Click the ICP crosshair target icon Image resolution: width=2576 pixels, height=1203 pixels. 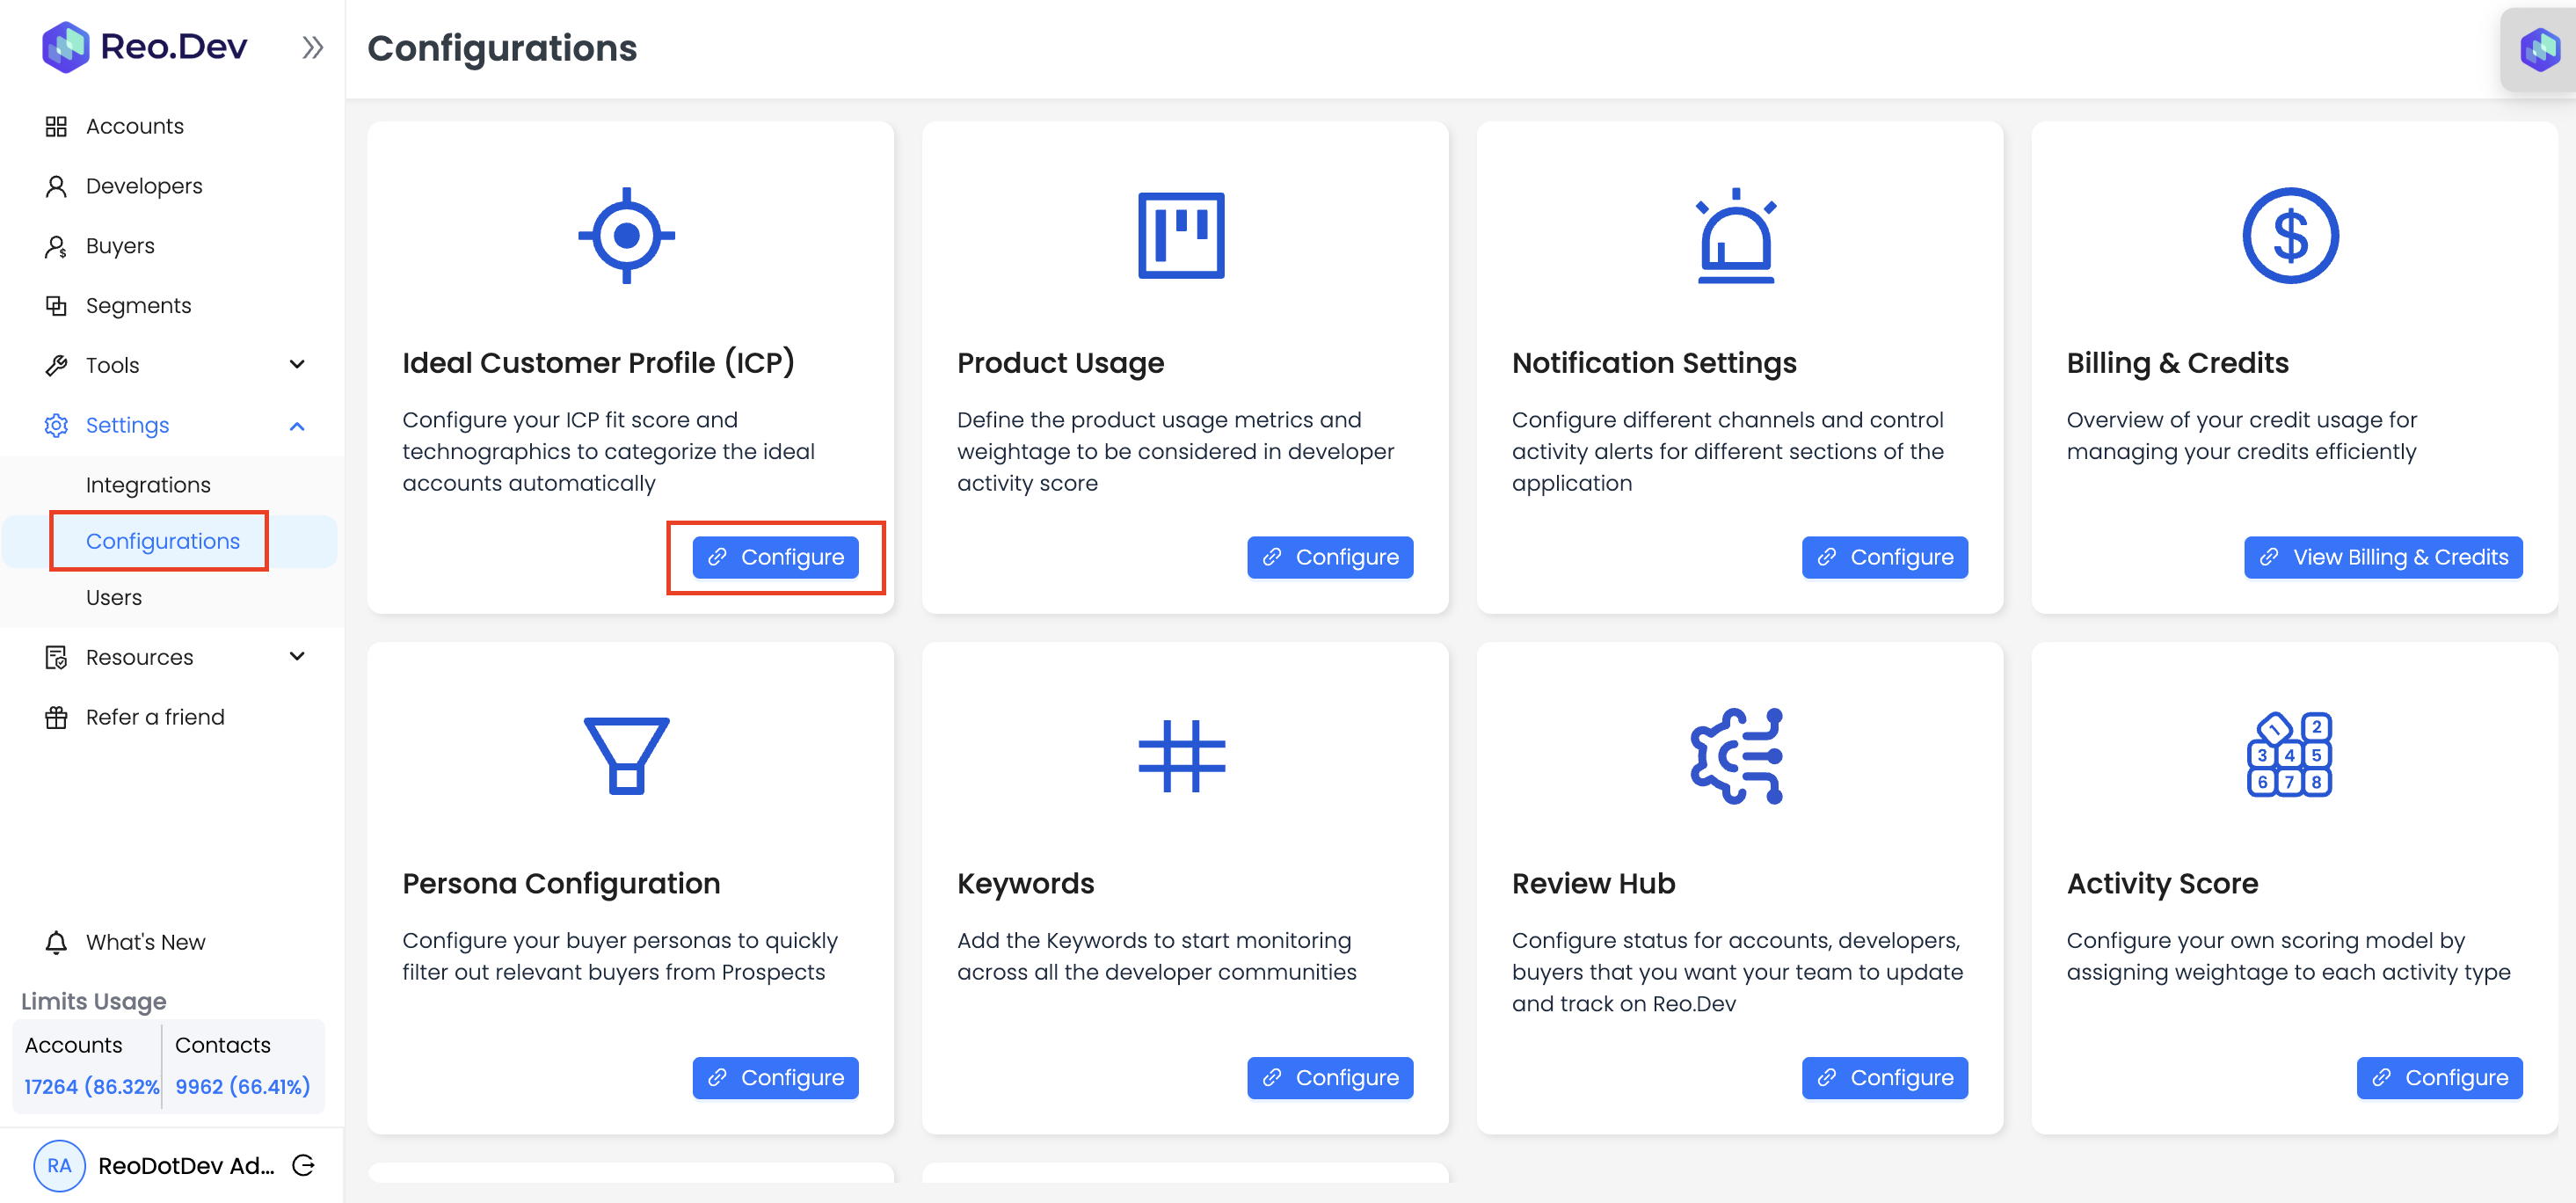coord(626,235)
